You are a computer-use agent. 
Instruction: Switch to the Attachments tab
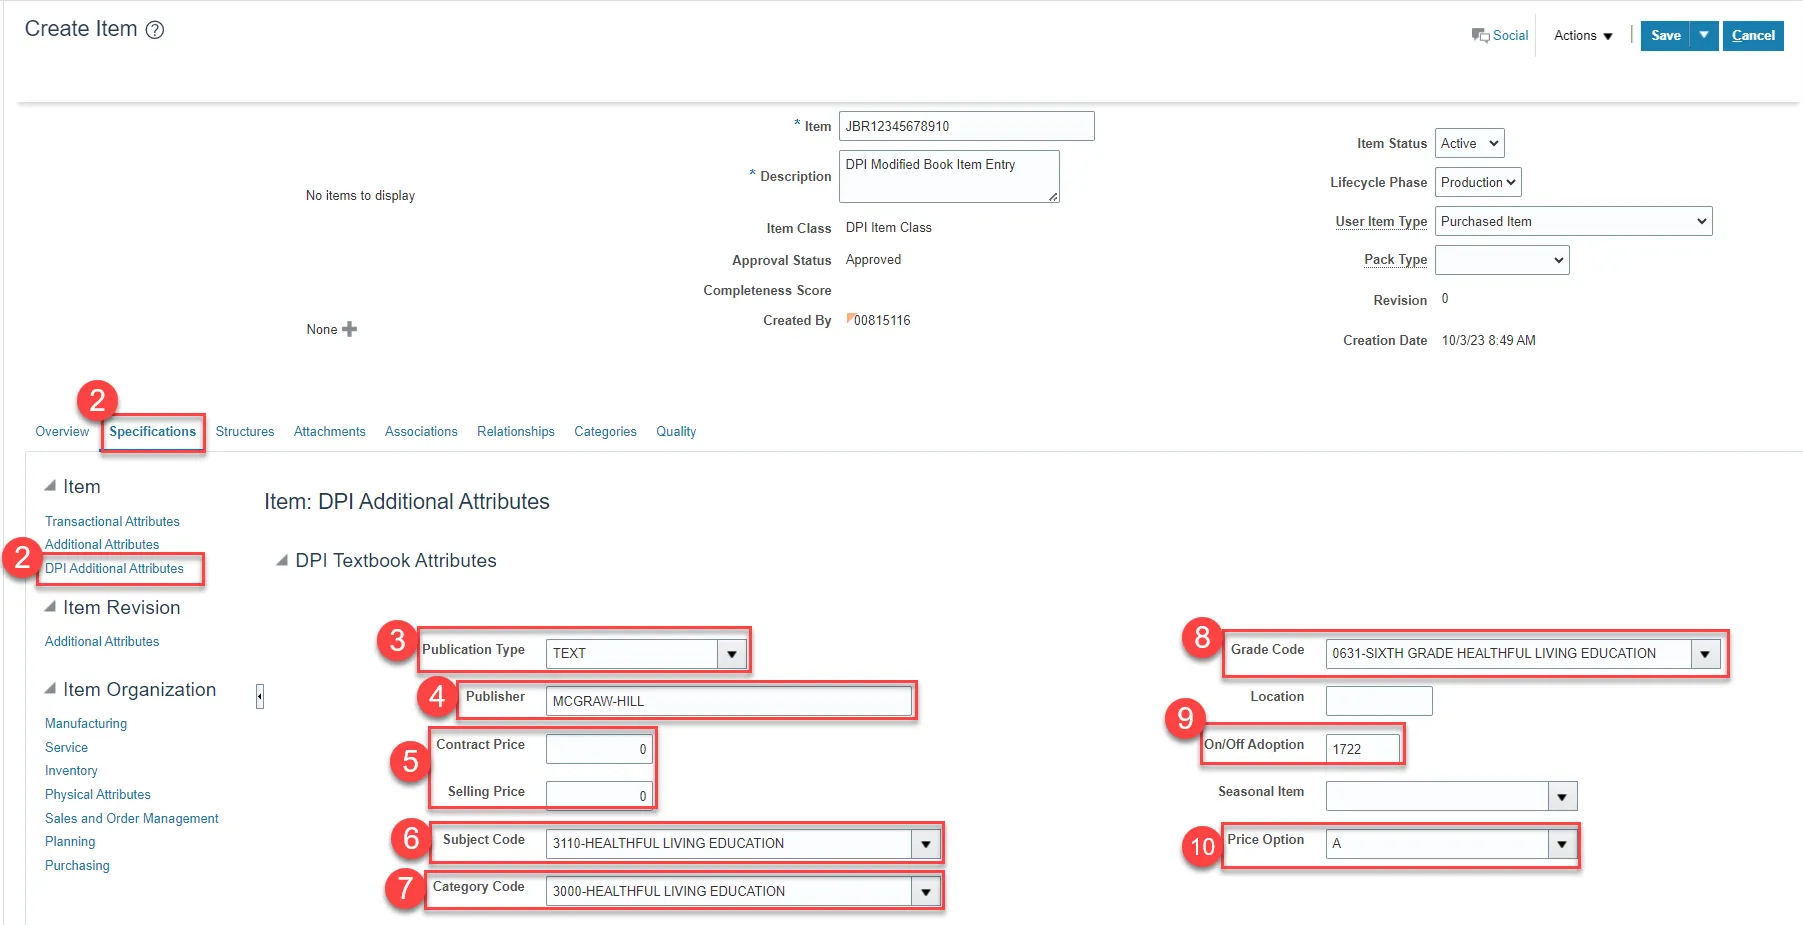point(329,432)
